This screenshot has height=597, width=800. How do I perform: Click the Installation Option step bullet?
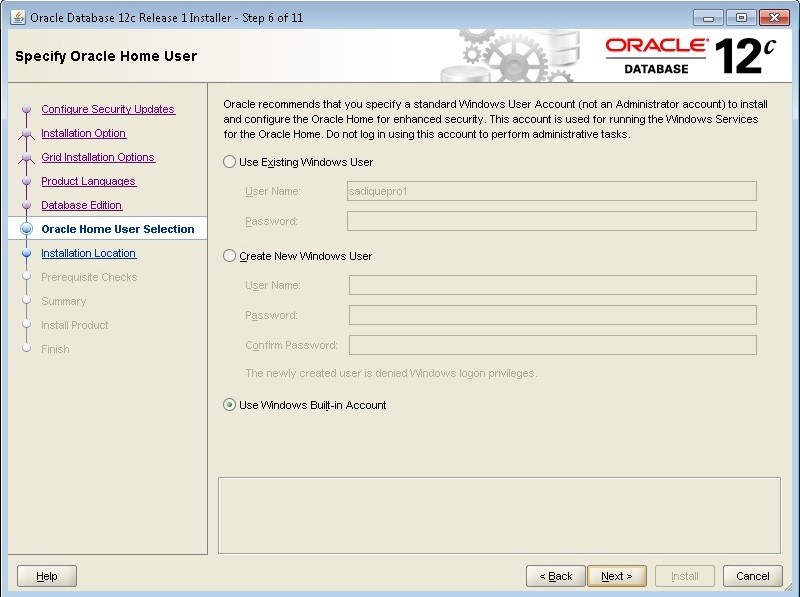pos(27,133)
